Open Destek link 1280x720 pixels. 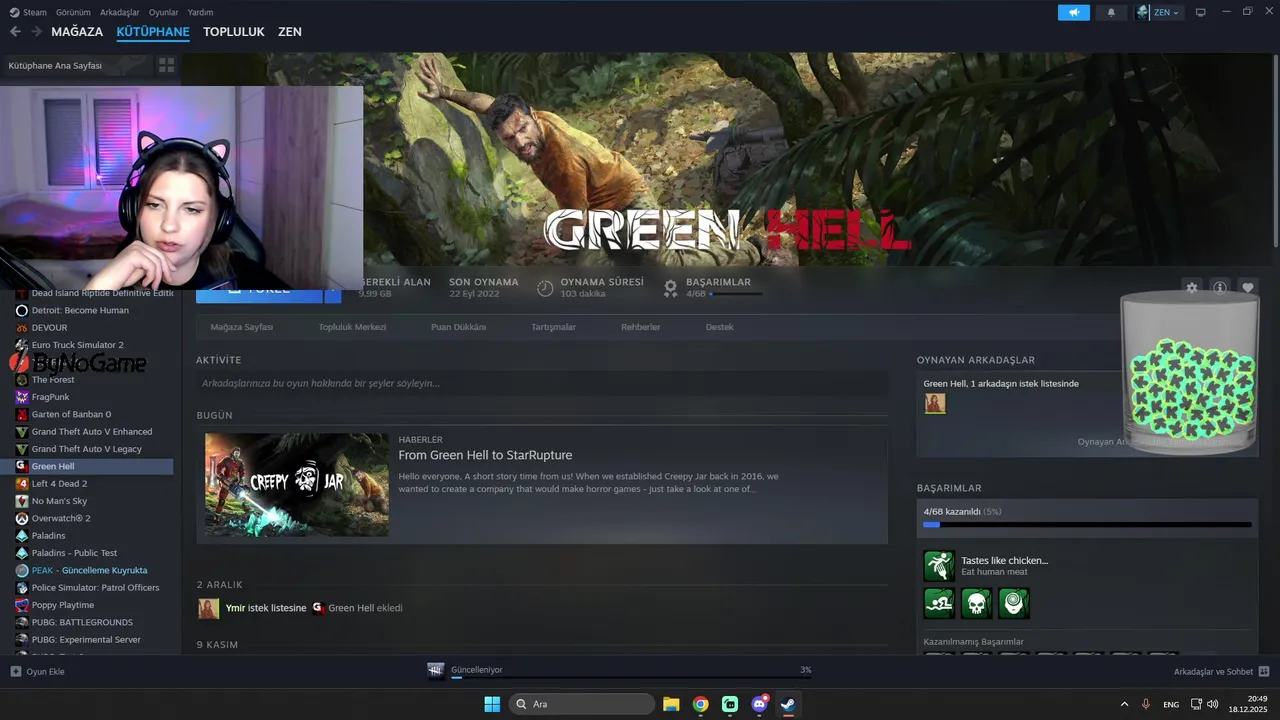point(719,327)
